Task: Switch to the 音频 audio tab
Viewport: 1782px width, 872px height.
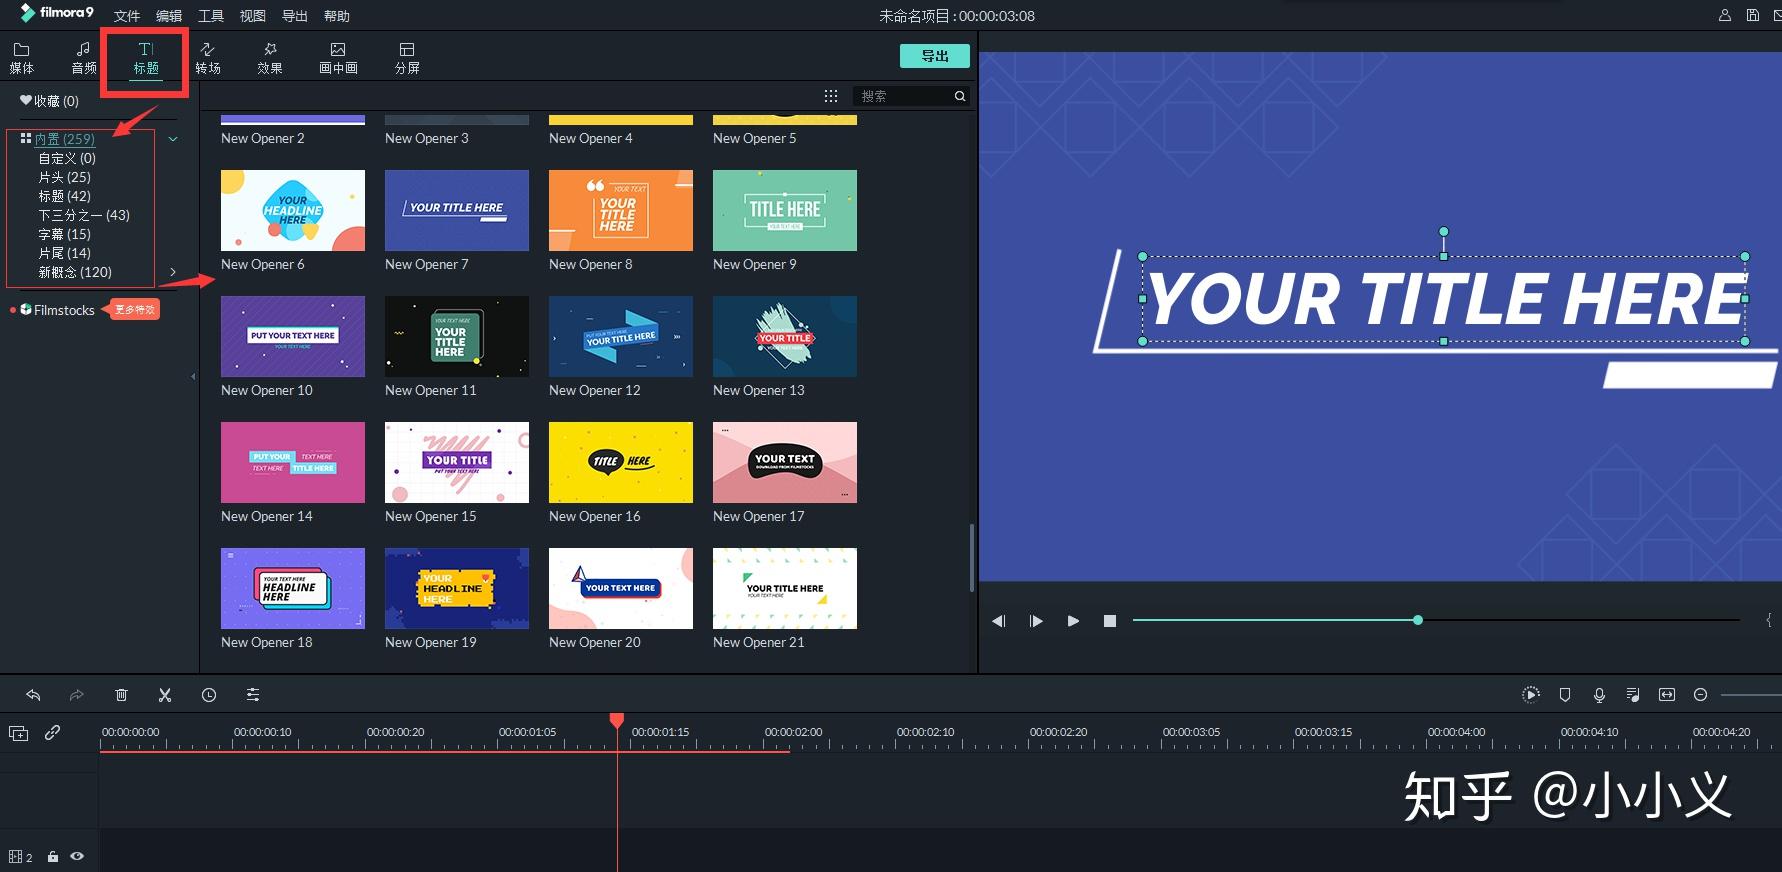Action: tap(84, 58)
